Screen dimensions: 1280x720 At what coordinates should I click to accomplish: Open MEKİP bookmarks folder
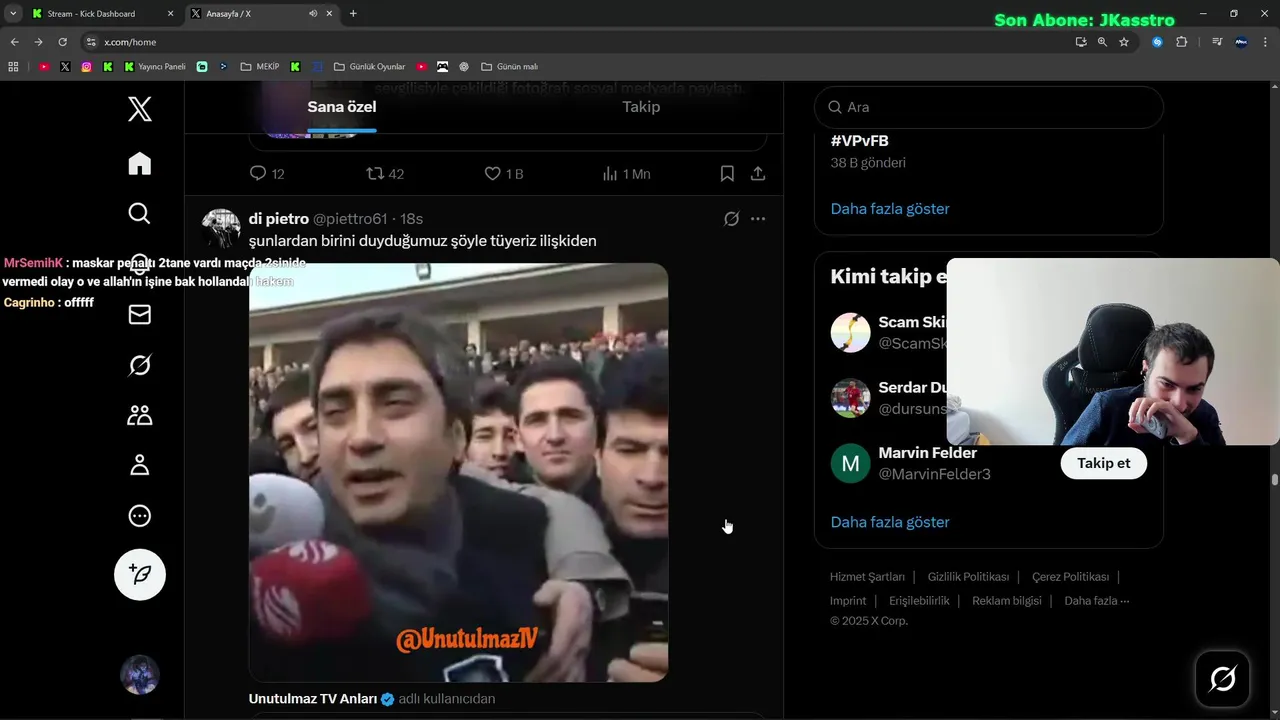click(260, 67)
